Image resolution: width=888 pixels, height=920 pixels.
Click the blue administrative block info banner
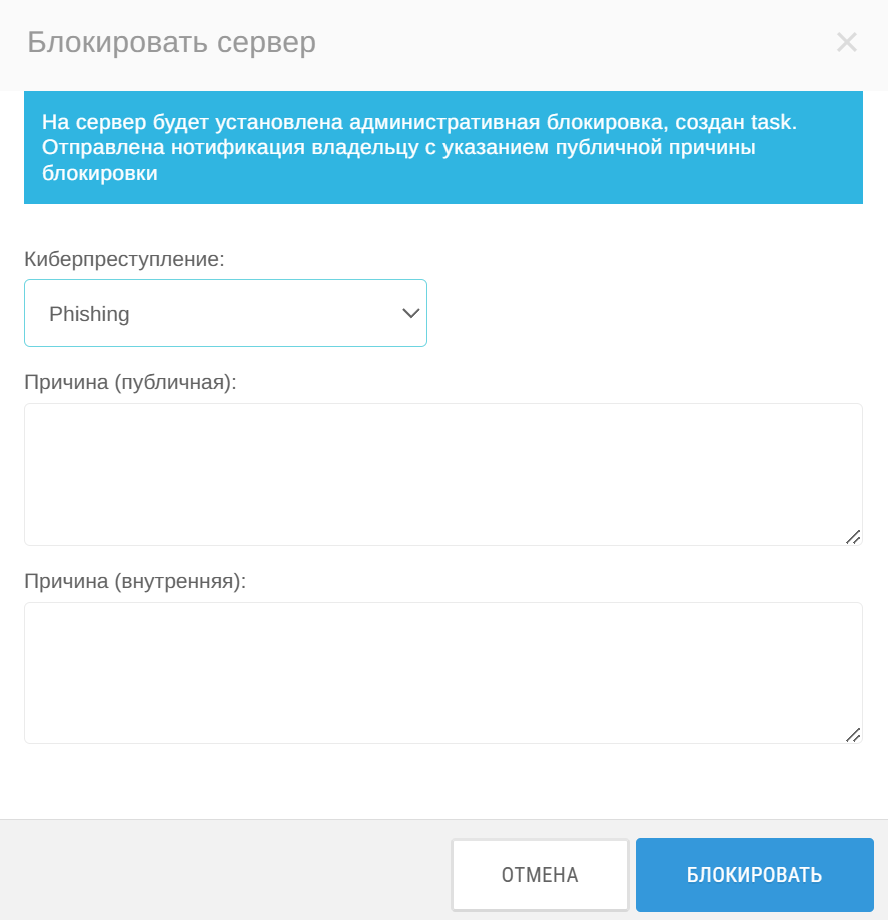pyautogui.click(x=443, y=147)
